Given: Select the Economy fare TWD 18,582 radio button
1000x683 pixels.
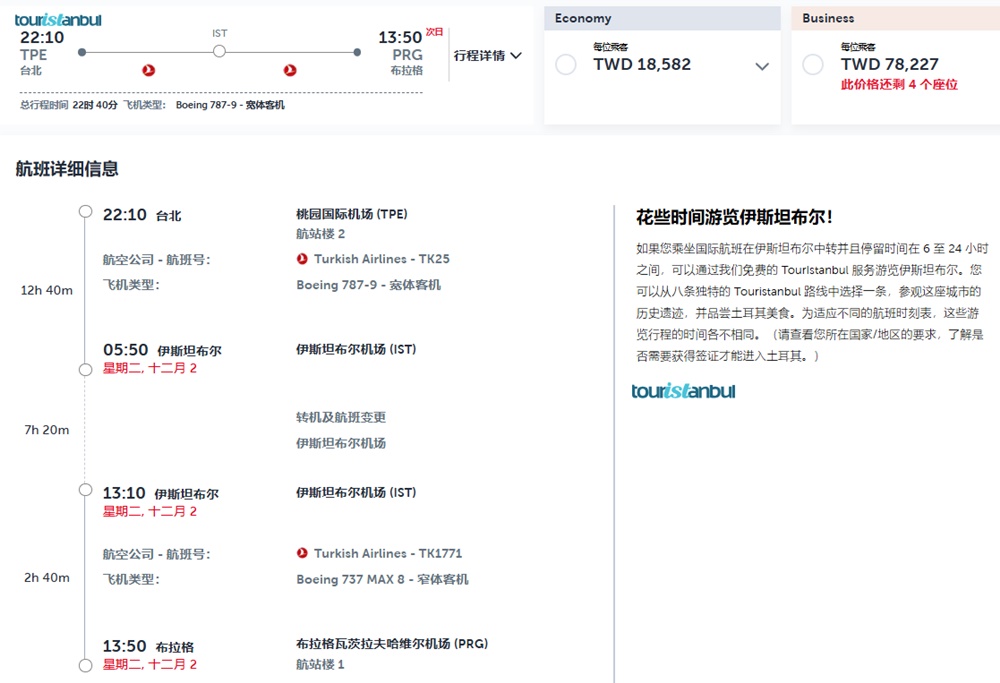Looking at the screenshot, I should tap(566, 64).
